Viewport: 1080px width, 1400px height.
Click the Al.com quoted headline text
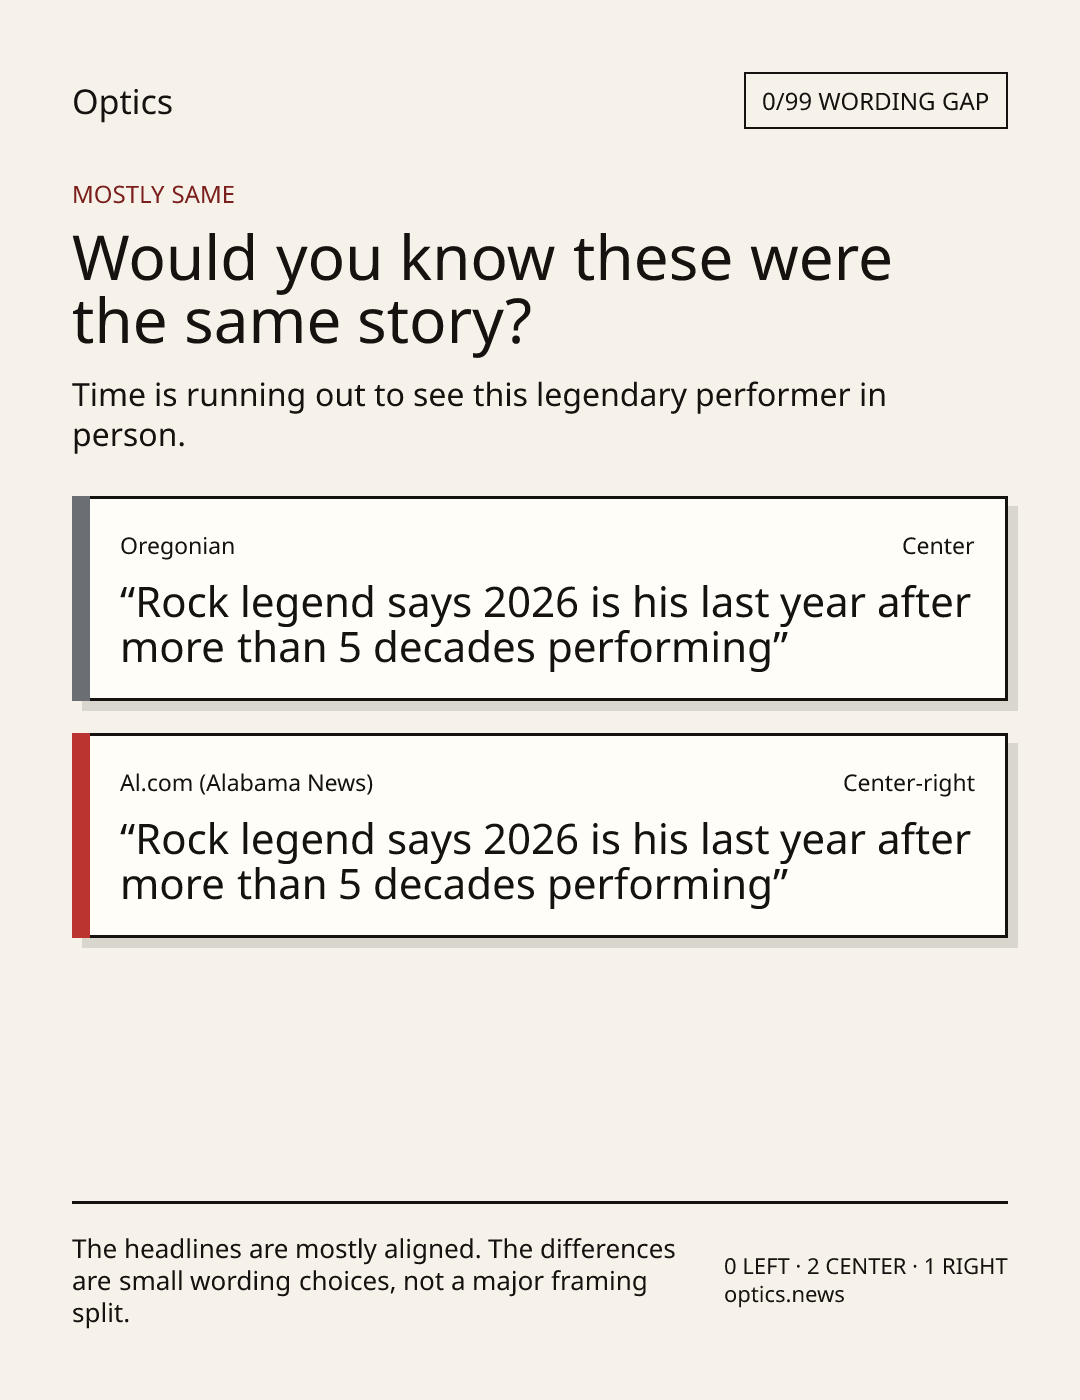[545, 862]
